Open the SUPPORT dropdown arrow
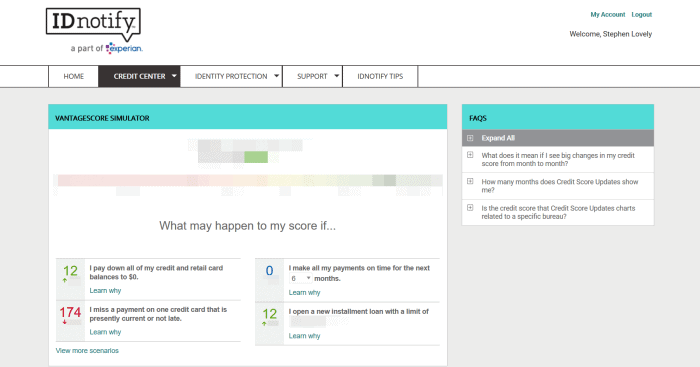The width and height of the screenshot is (700, 367). [x=337, y=76]
